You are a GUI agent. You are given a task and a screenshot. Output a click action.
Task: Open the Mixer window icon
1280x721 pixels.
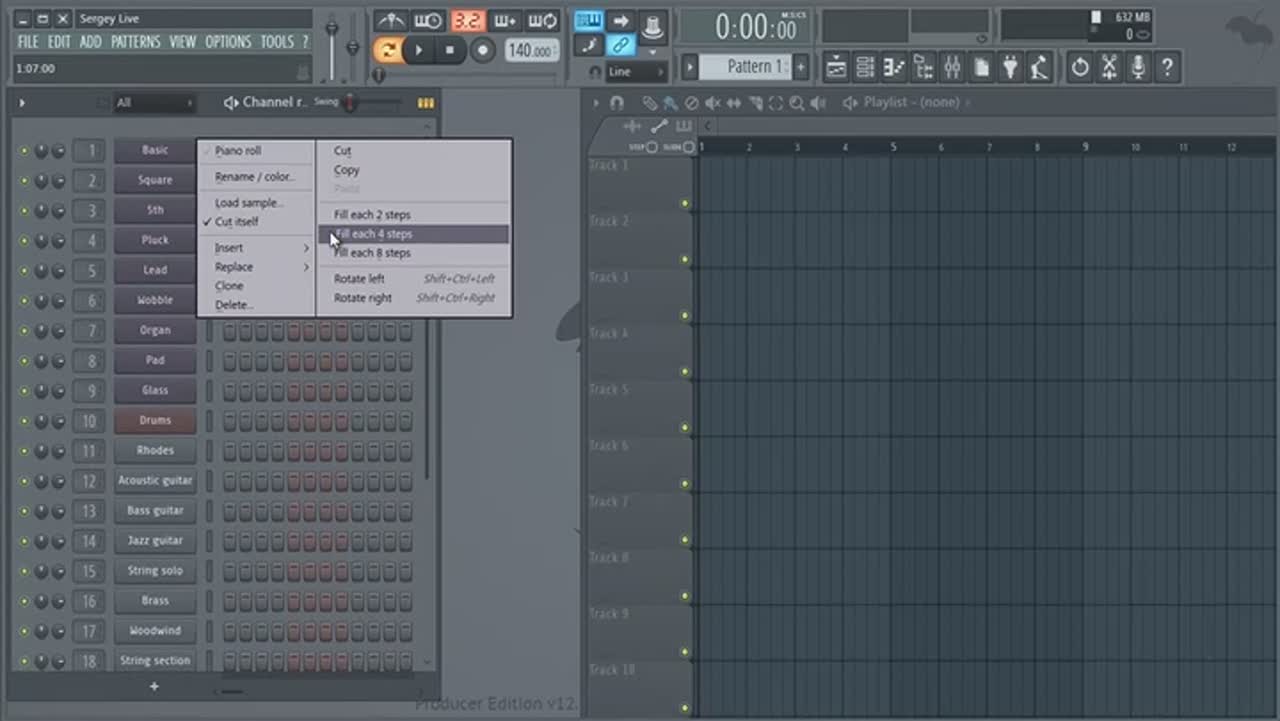pyautogui.click(x=952, y=67)
